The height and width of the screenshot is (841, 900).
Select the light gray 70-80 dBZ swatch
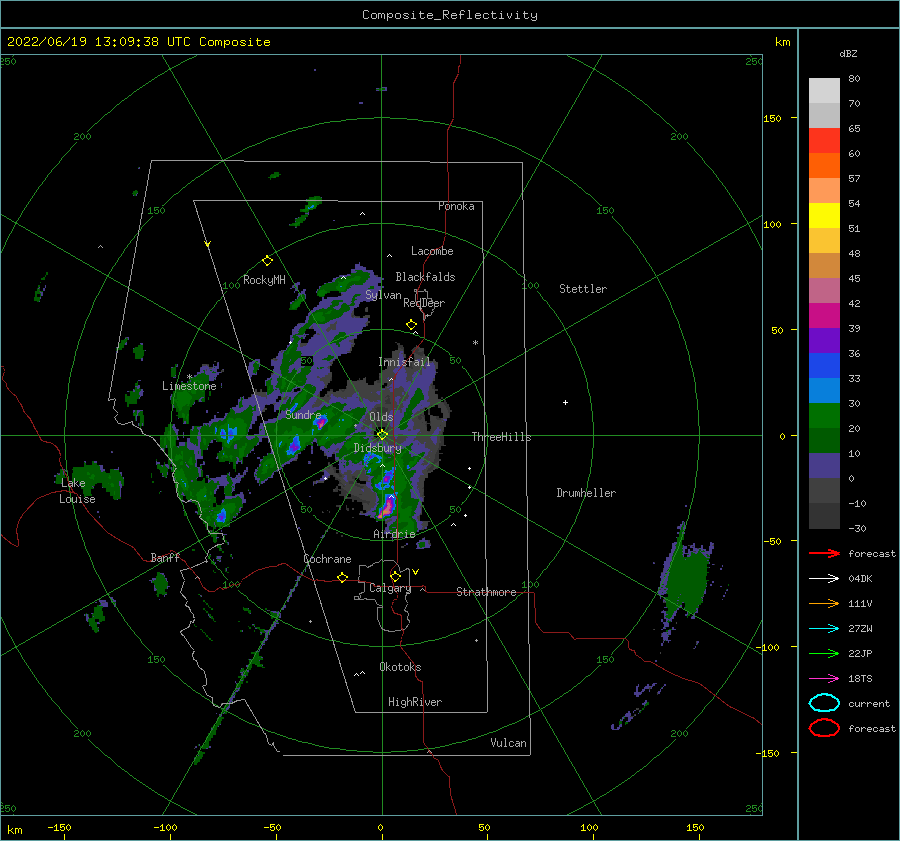pos(824,91)
